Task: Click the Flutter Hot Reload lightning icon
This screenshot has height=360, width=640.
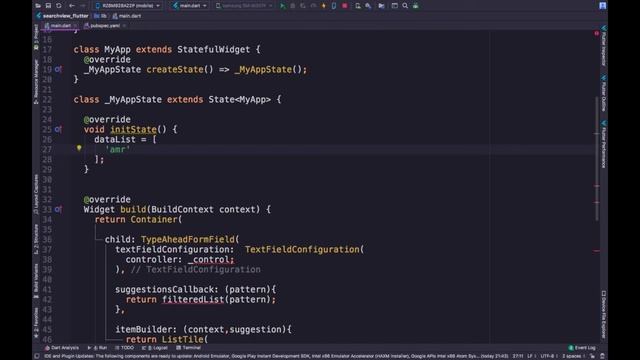Action: (x=324, y=6)
